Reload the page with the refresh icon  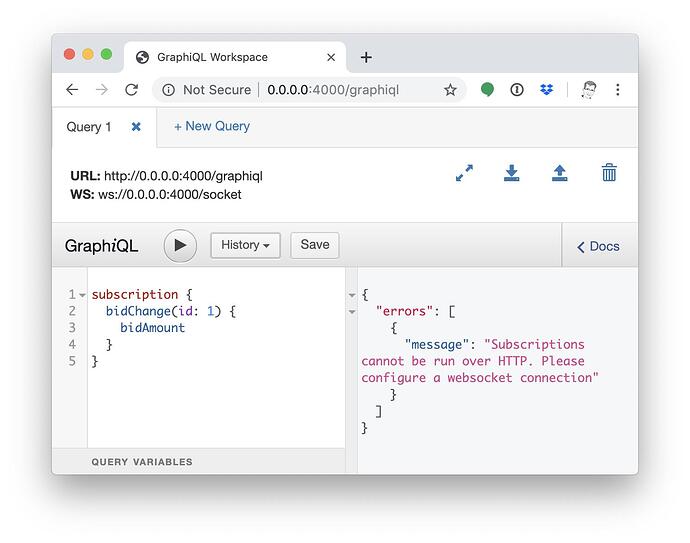[x=132, y=90]
